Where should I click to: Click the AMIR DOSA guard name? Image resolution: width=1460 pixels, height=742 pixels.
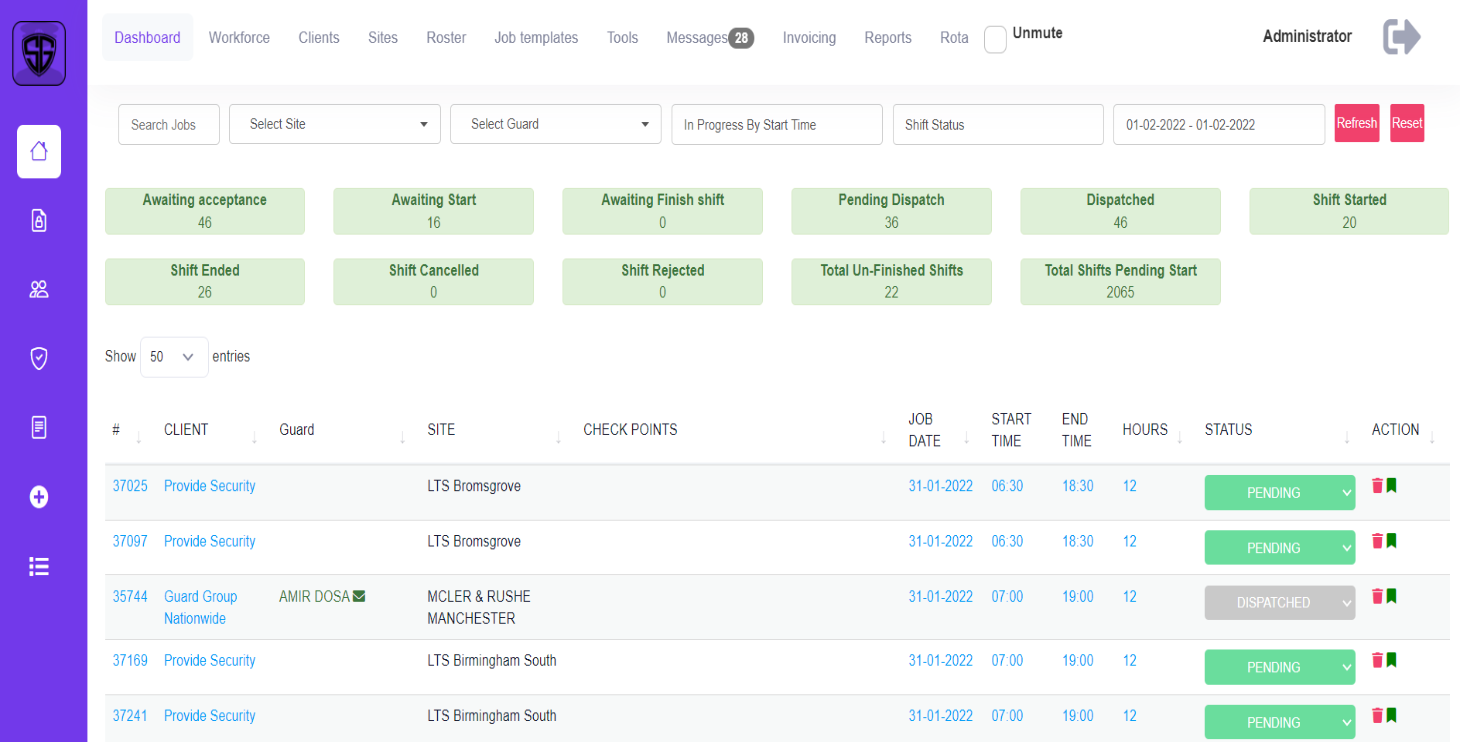click(x=314, y=596)
